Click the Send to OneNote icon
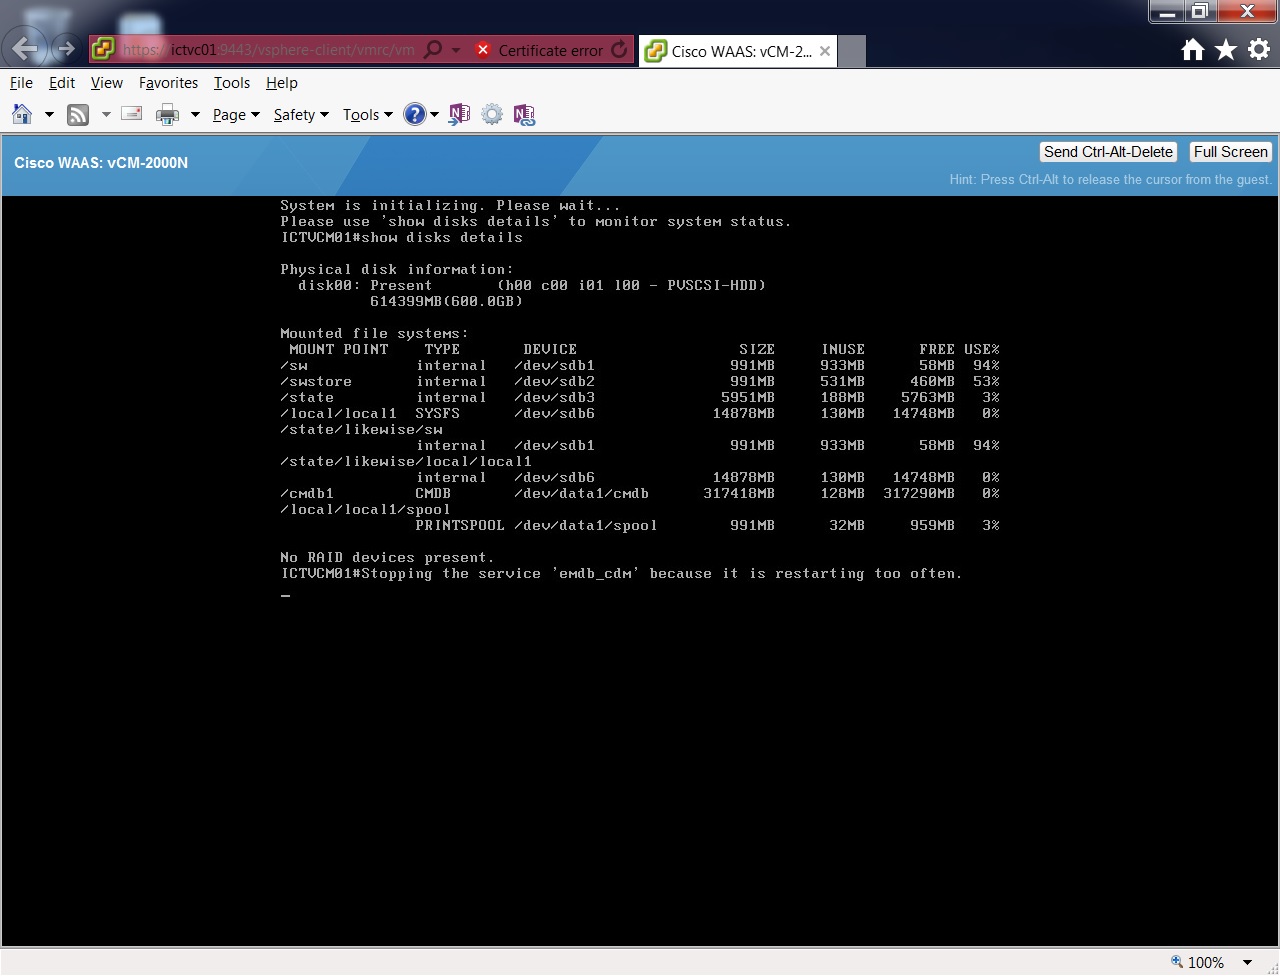 coord(459,114)
